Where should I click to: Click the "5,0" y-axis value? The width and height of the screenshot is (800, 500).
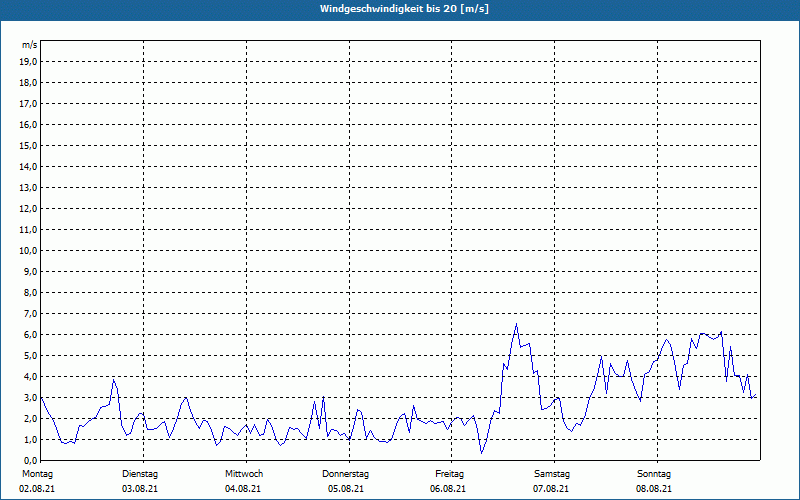click(31, 356)
